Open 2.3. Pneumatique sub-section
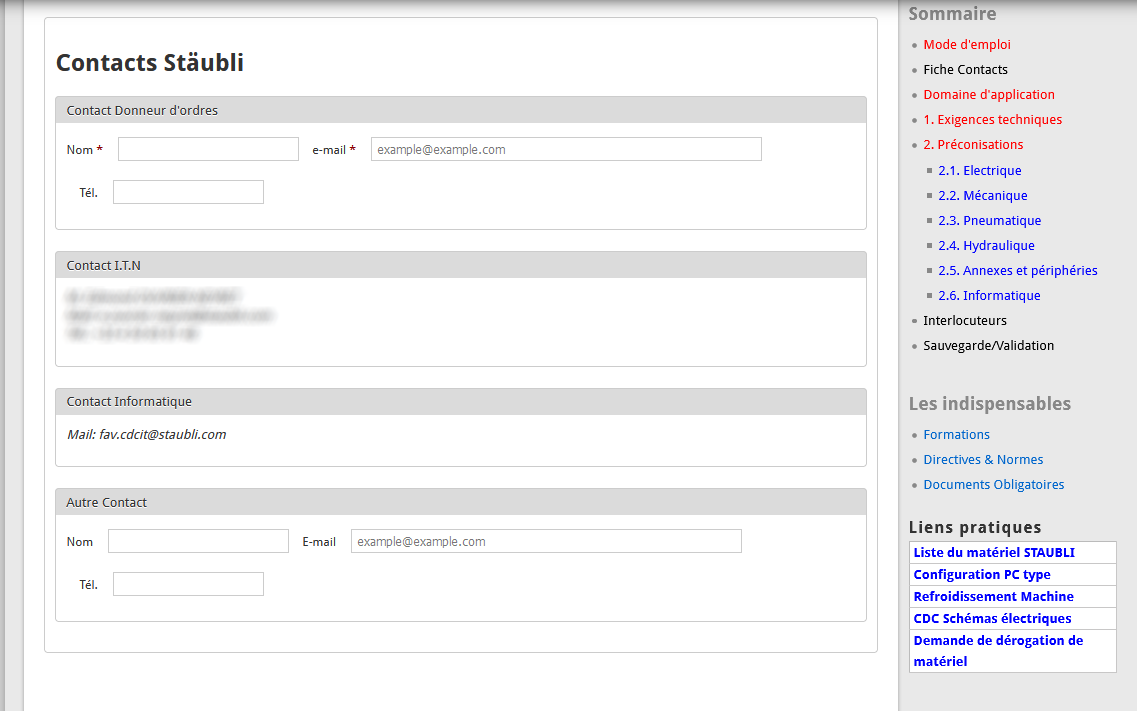Viewport: 1137px width, 711px height. [990, 221]
